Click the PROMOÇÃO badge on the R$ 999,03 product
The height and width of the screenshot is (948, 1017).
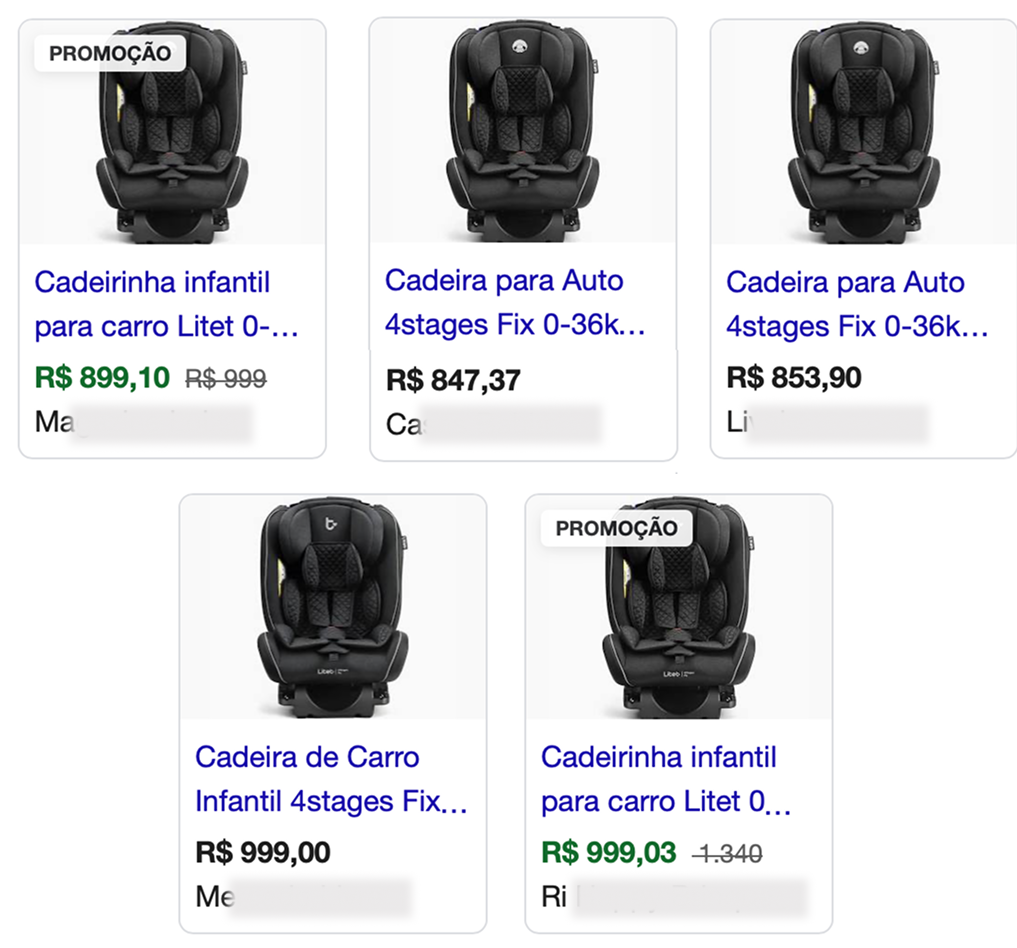(x=616, y=528)
